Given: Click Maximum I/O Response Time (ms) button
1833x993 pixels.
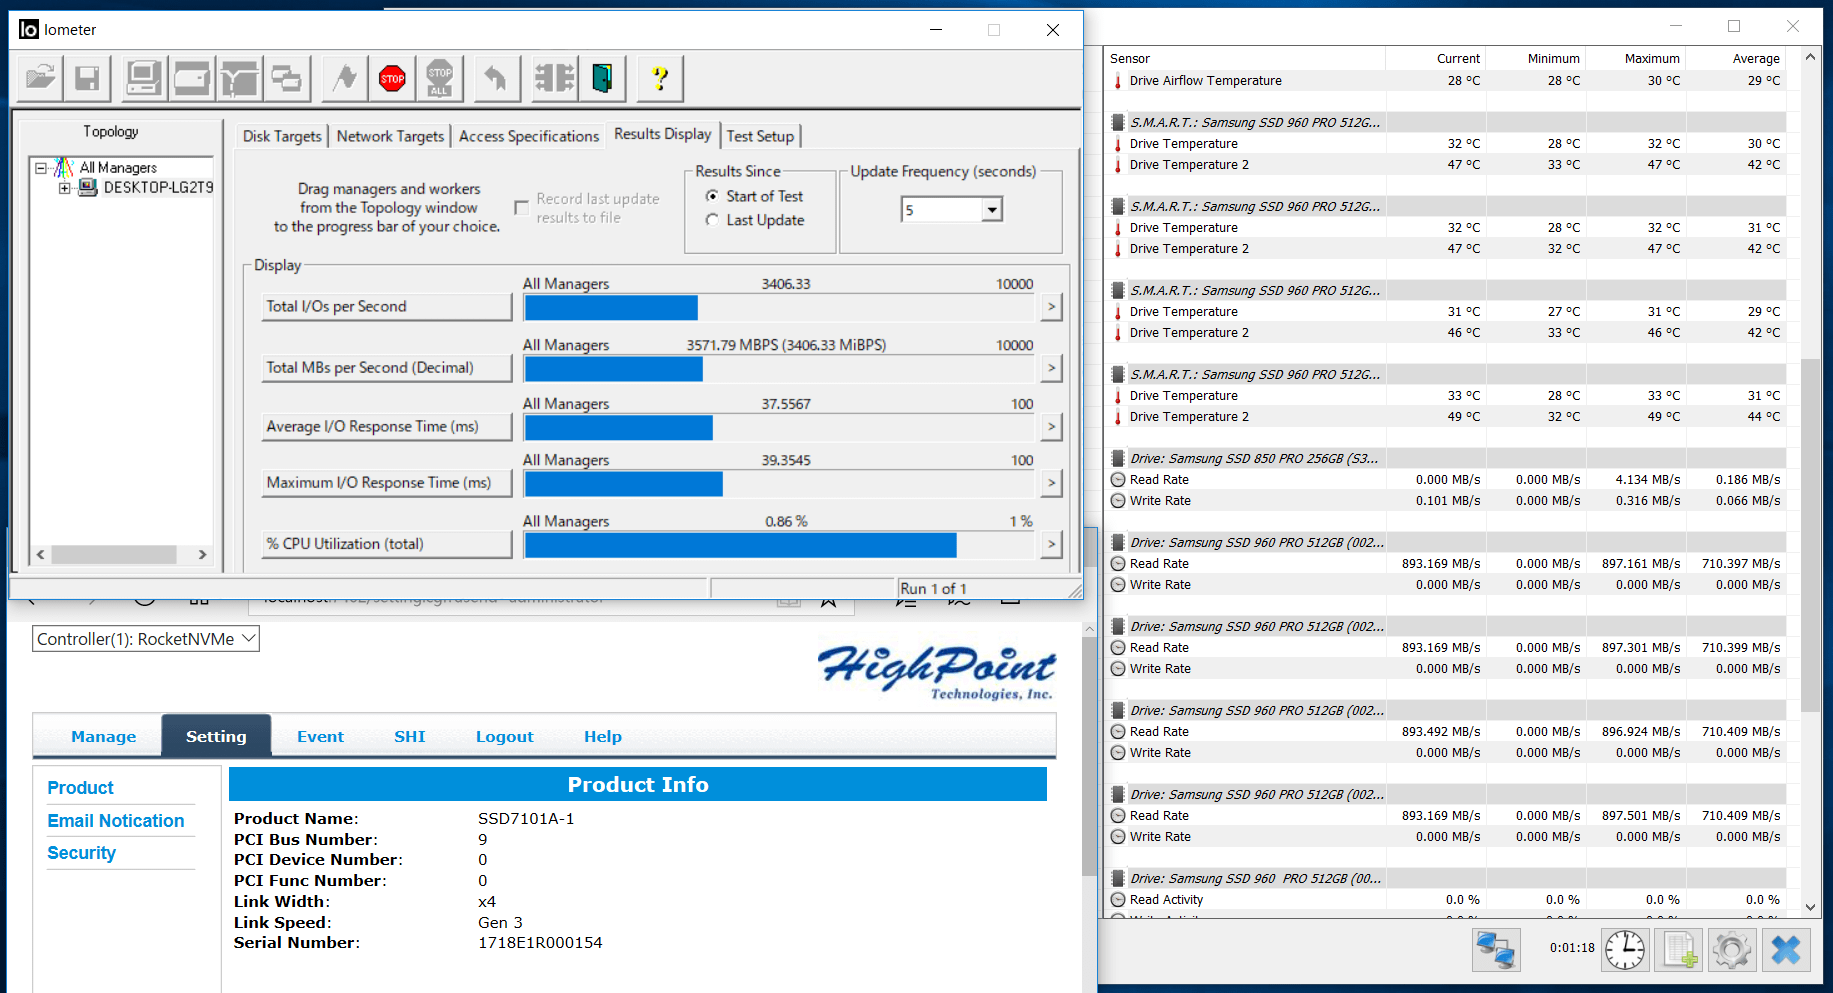Looking at the screenshot, I should 386,483.
